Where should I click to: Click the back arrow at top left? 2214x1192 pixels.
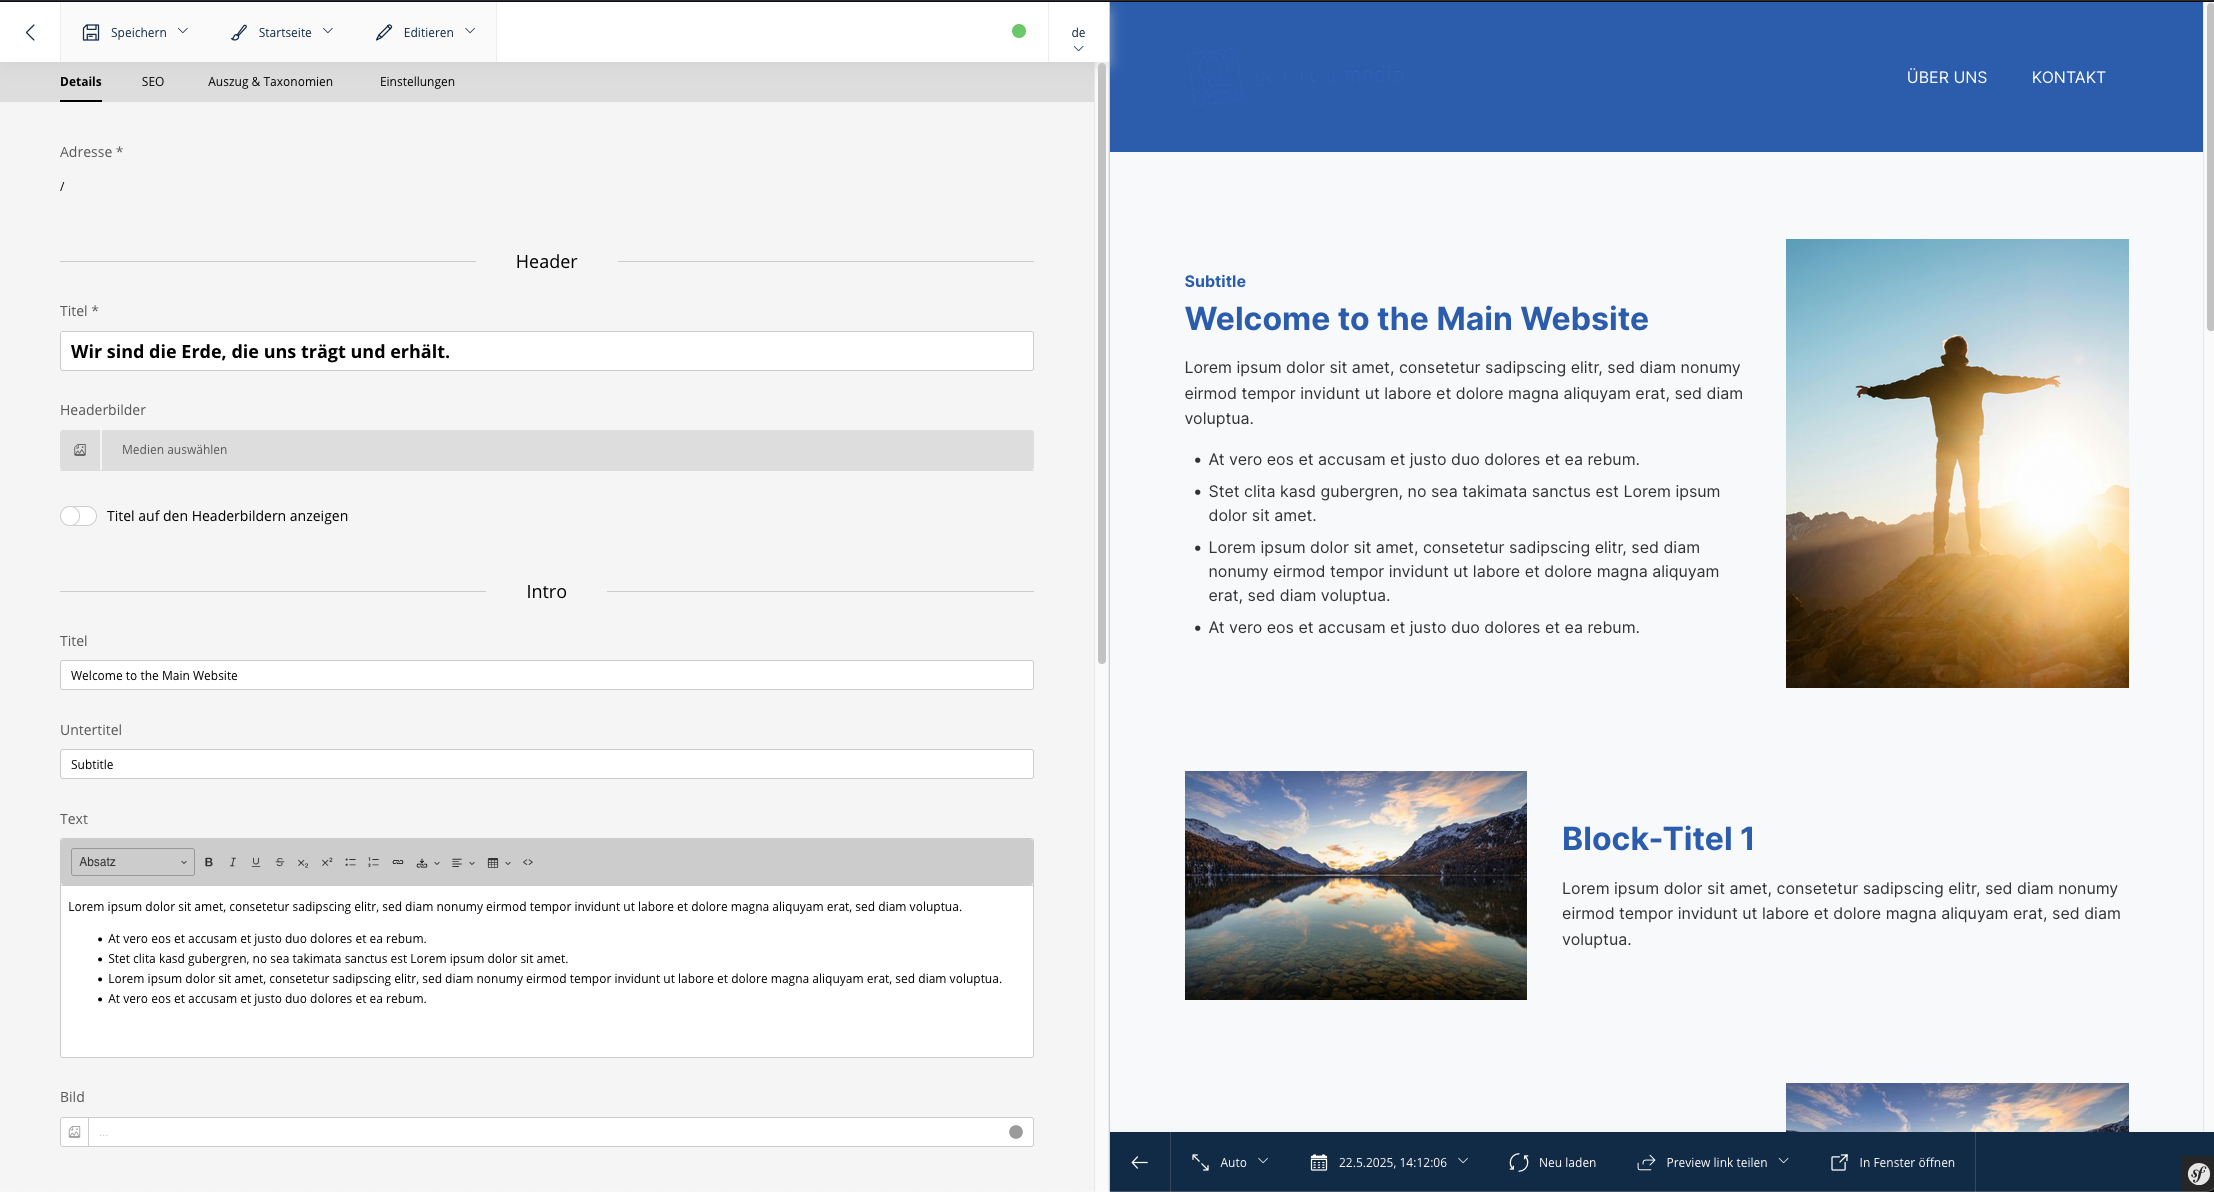30,32
